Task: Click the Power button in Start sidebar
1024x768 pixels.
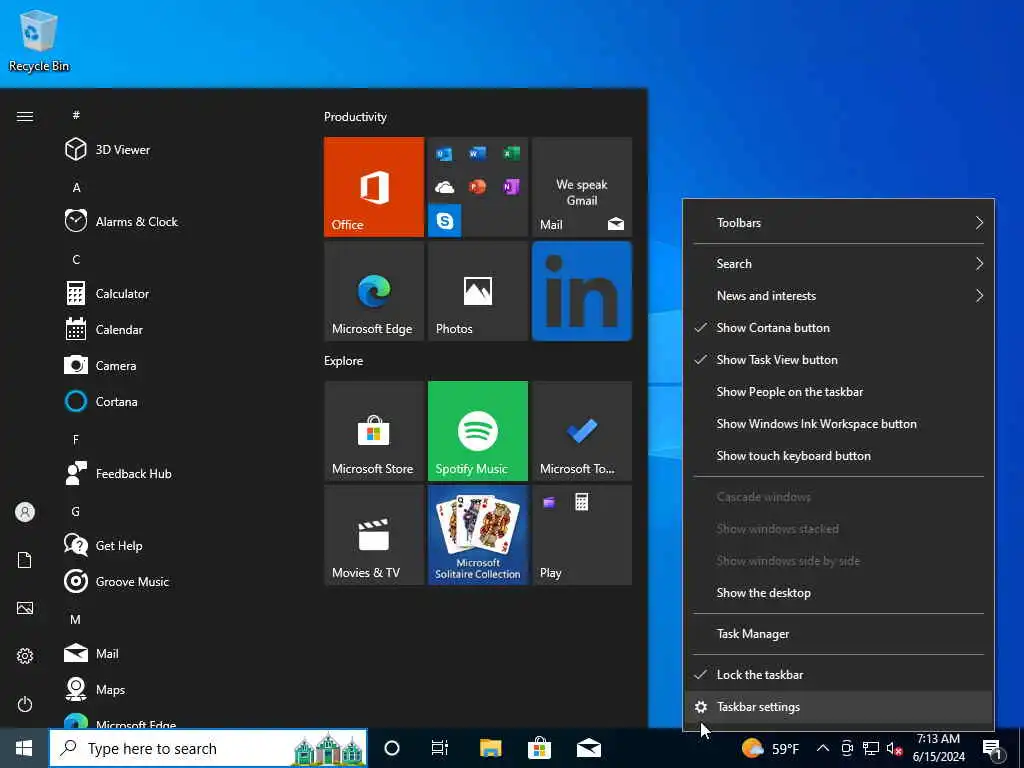Action: click(x=25, y=704)
